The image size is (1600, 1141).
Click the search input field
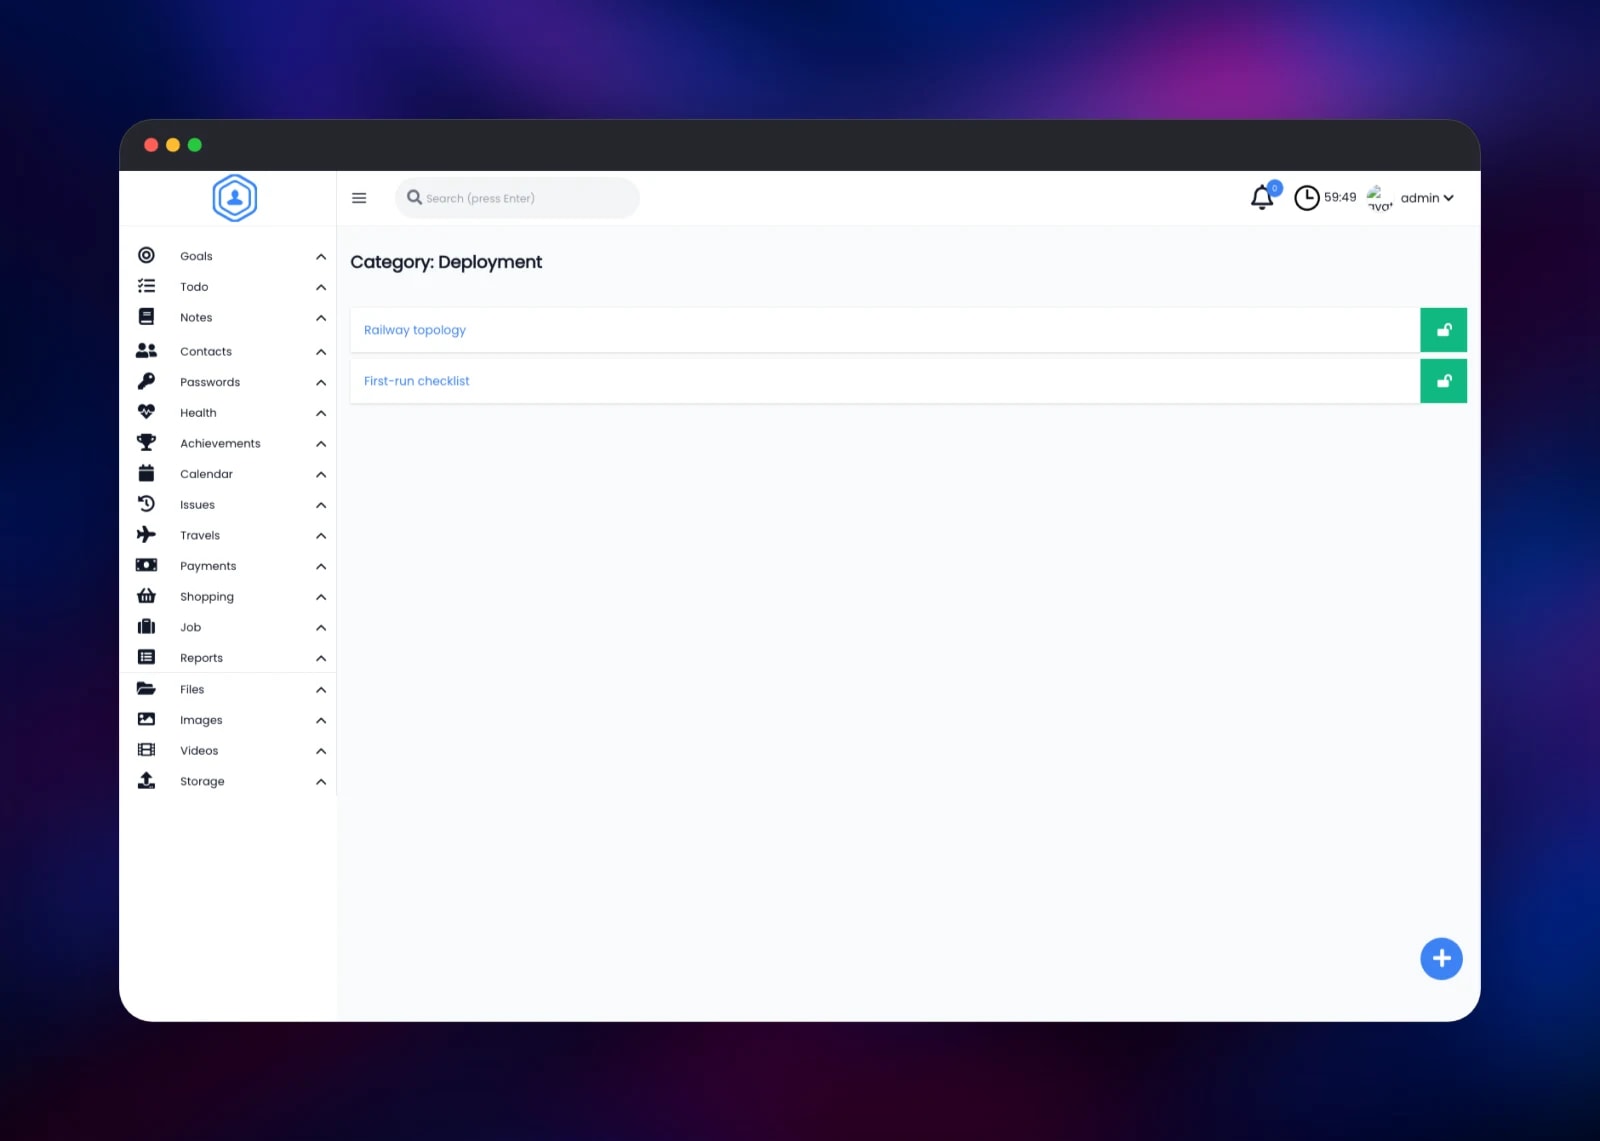518,198
